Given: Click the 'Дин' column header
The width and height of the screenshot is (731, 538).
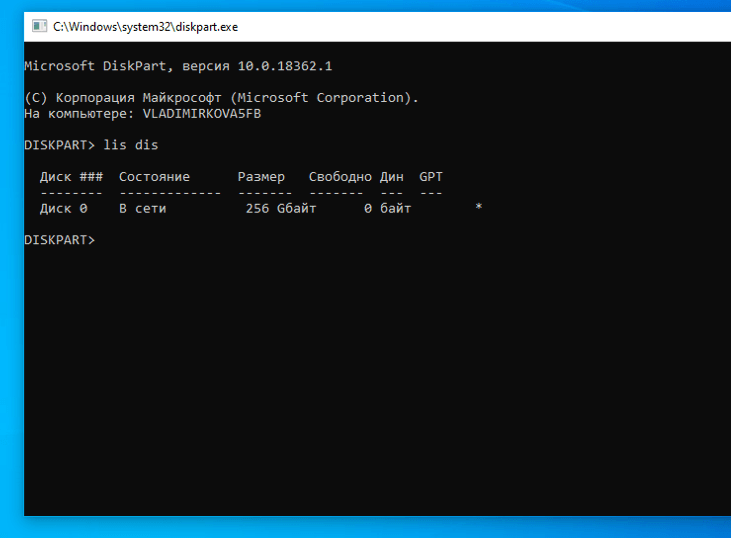Looking at the screenshot, I should point(392,177).
